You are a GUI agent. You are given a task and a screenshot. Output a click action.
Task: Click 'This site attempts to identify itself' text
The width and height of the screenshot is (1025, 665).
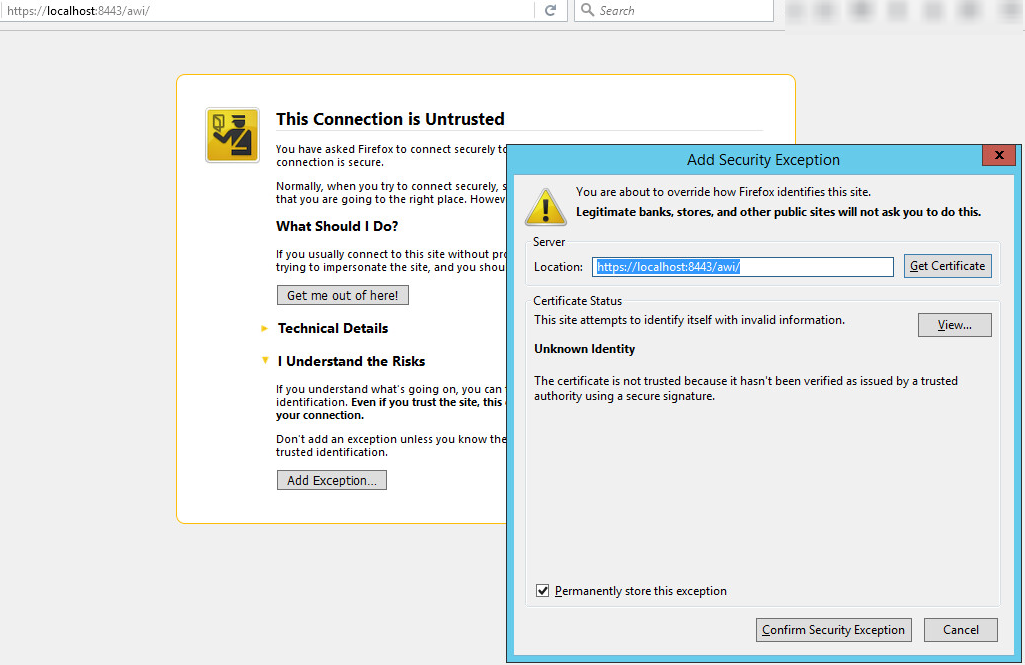(689, 320)
